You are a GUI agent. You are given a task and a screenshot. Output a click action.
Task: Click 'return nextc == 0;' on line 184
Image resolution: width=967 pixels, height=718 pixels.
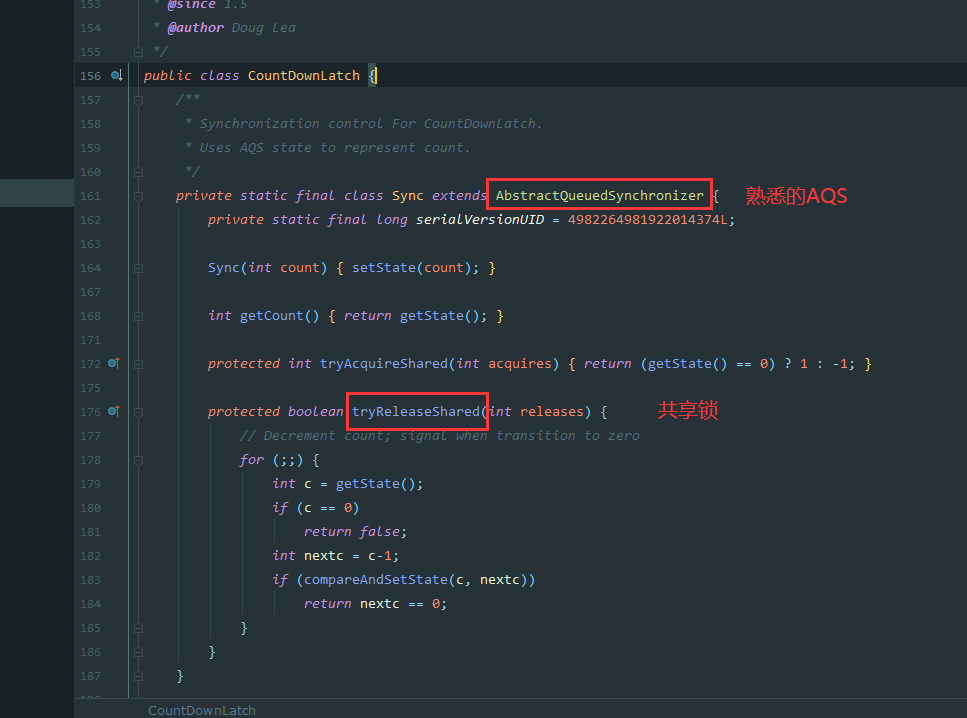[x=375, y=604]
